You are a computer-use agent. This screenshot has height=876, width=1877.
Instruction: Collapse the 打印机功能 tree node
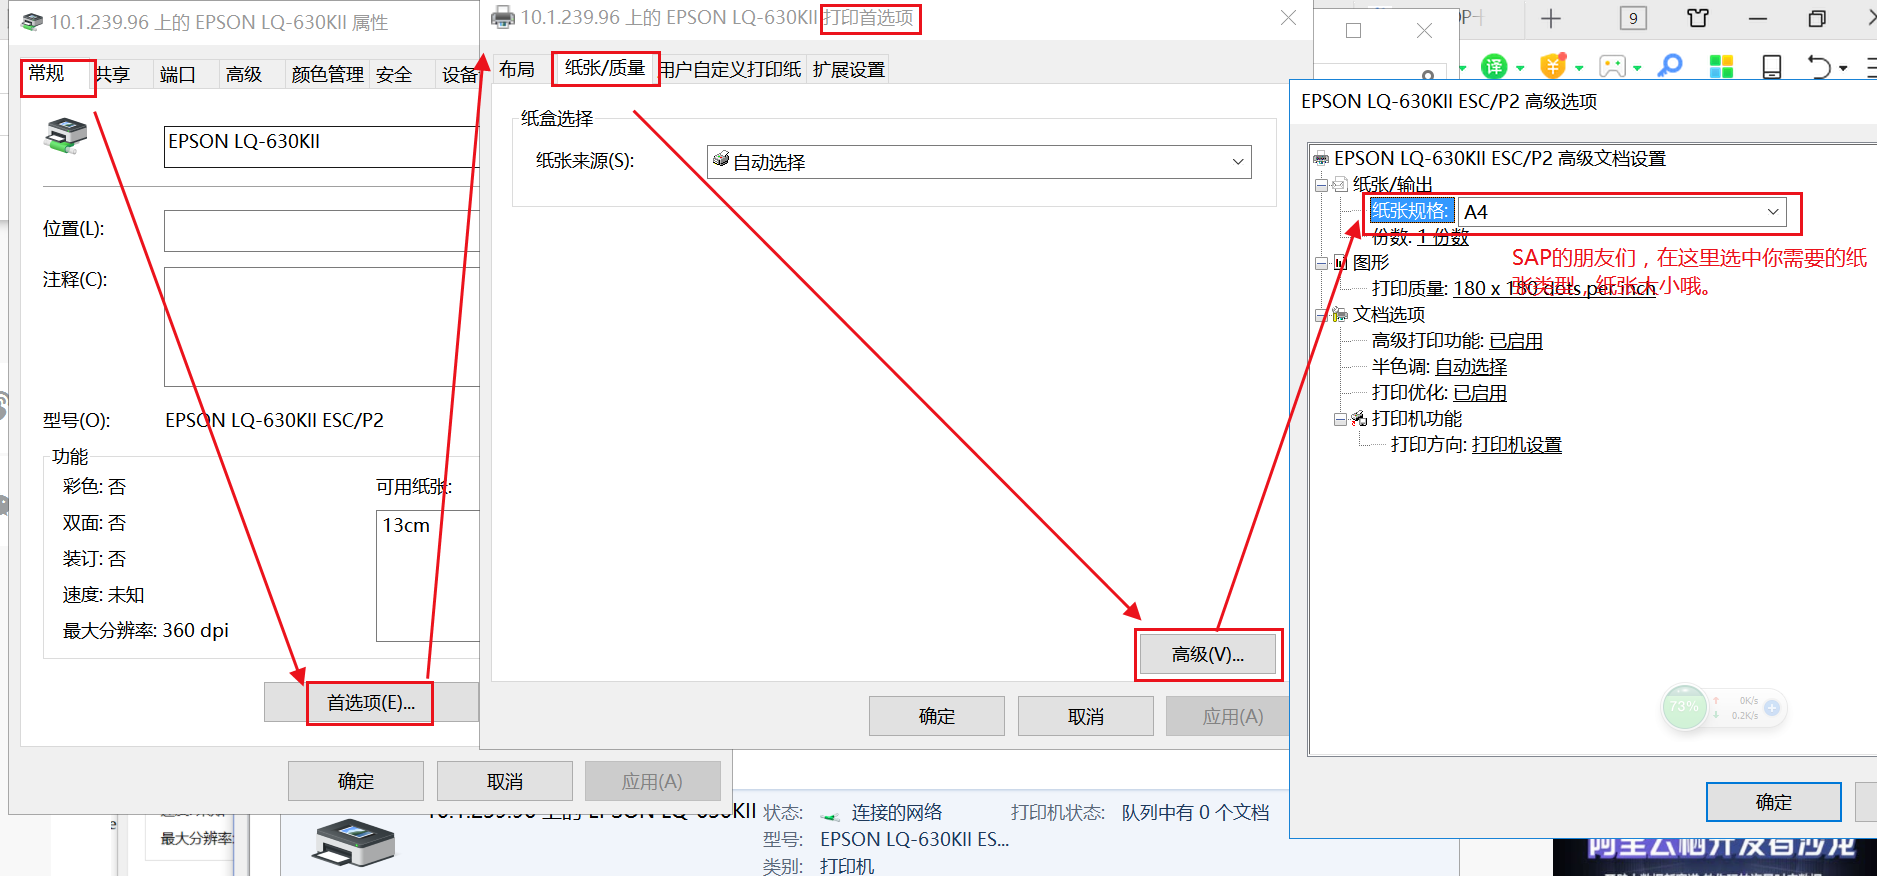1341,419
